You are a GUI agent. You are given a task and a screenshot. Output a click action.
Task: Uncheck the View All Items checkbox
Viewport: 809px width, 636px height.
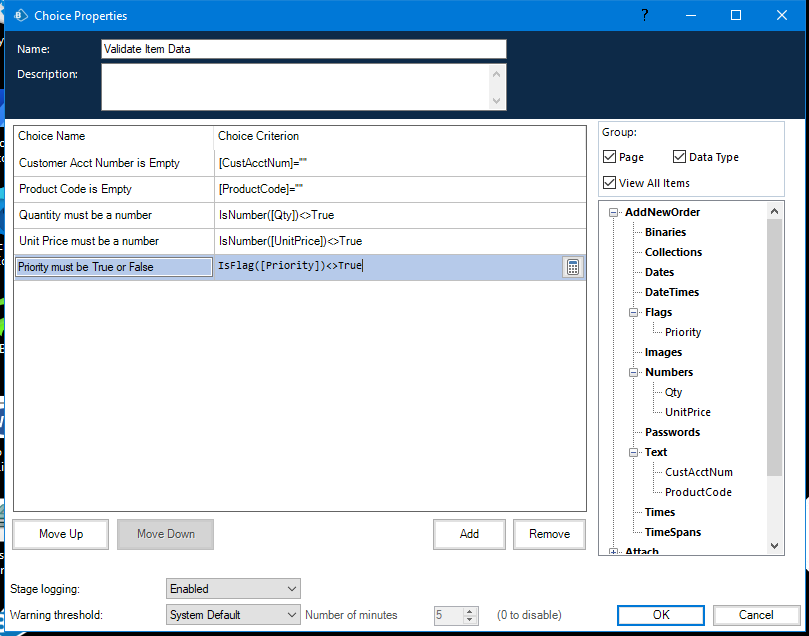(x=610, y=183)
